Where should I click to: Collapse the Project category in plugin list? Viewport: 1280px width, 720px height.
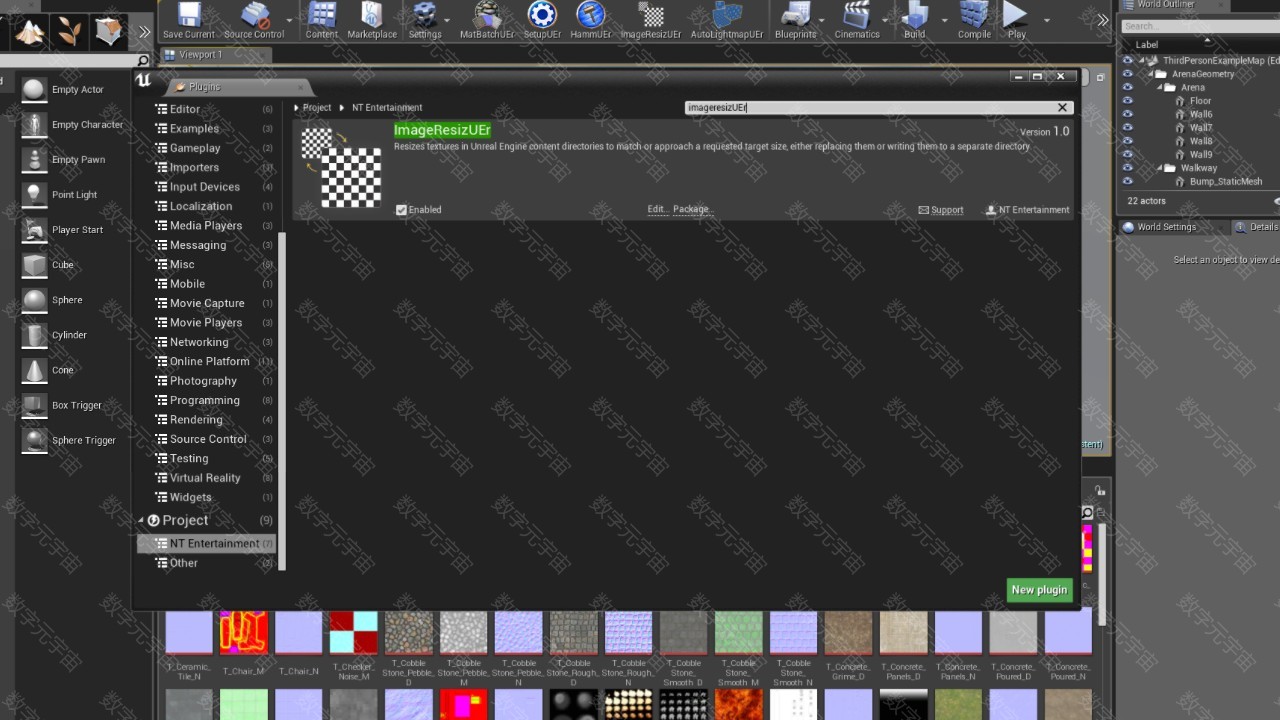coord(141,521)
